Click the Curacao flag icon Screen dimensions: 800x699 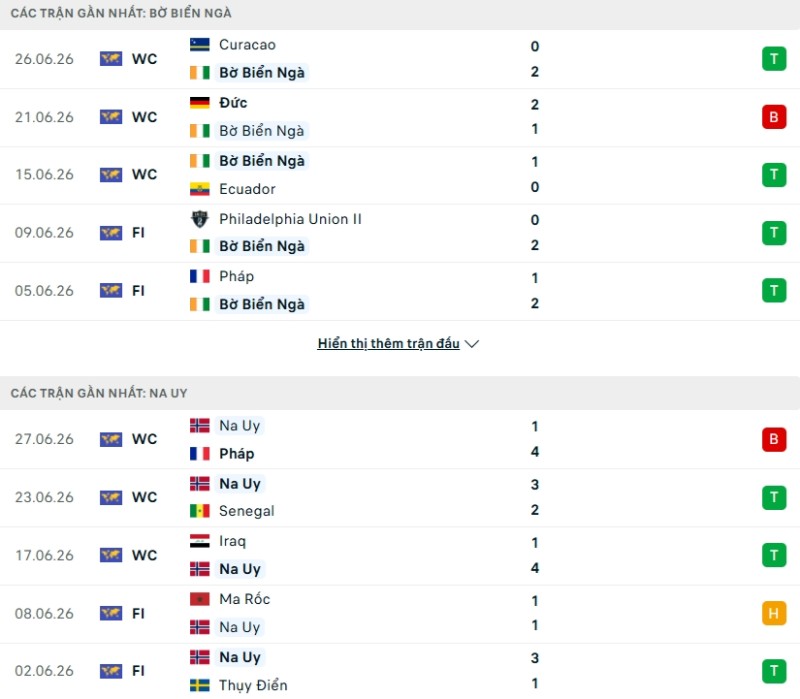(199, 44)
